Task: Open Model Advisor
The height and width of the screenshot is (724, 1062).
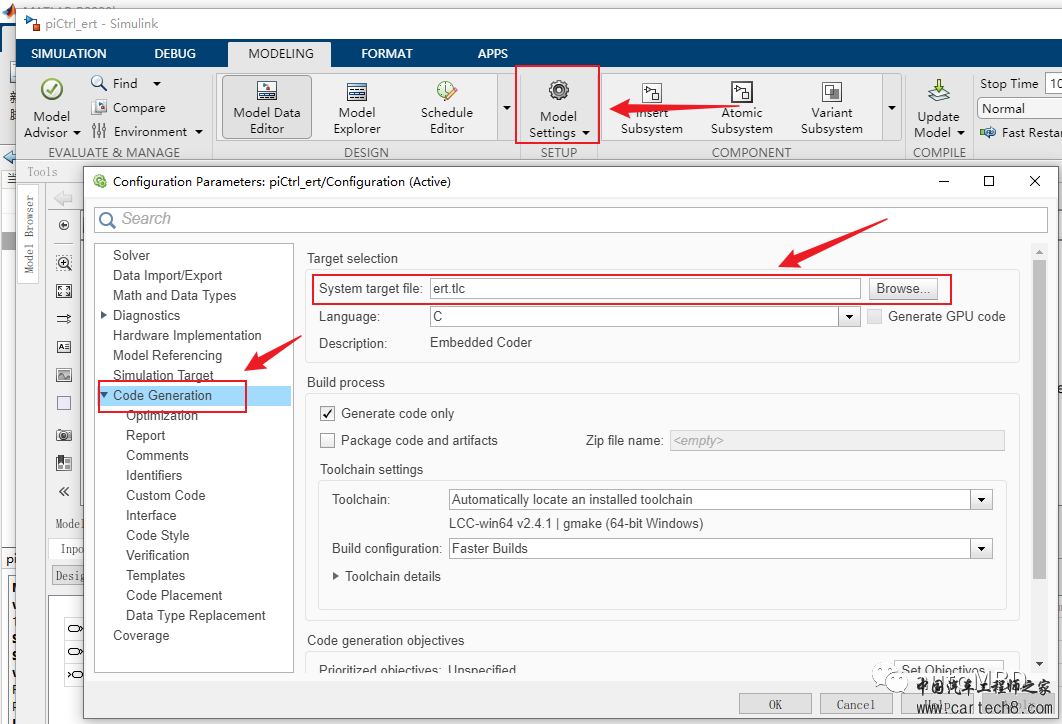Action: pos(51,108)
